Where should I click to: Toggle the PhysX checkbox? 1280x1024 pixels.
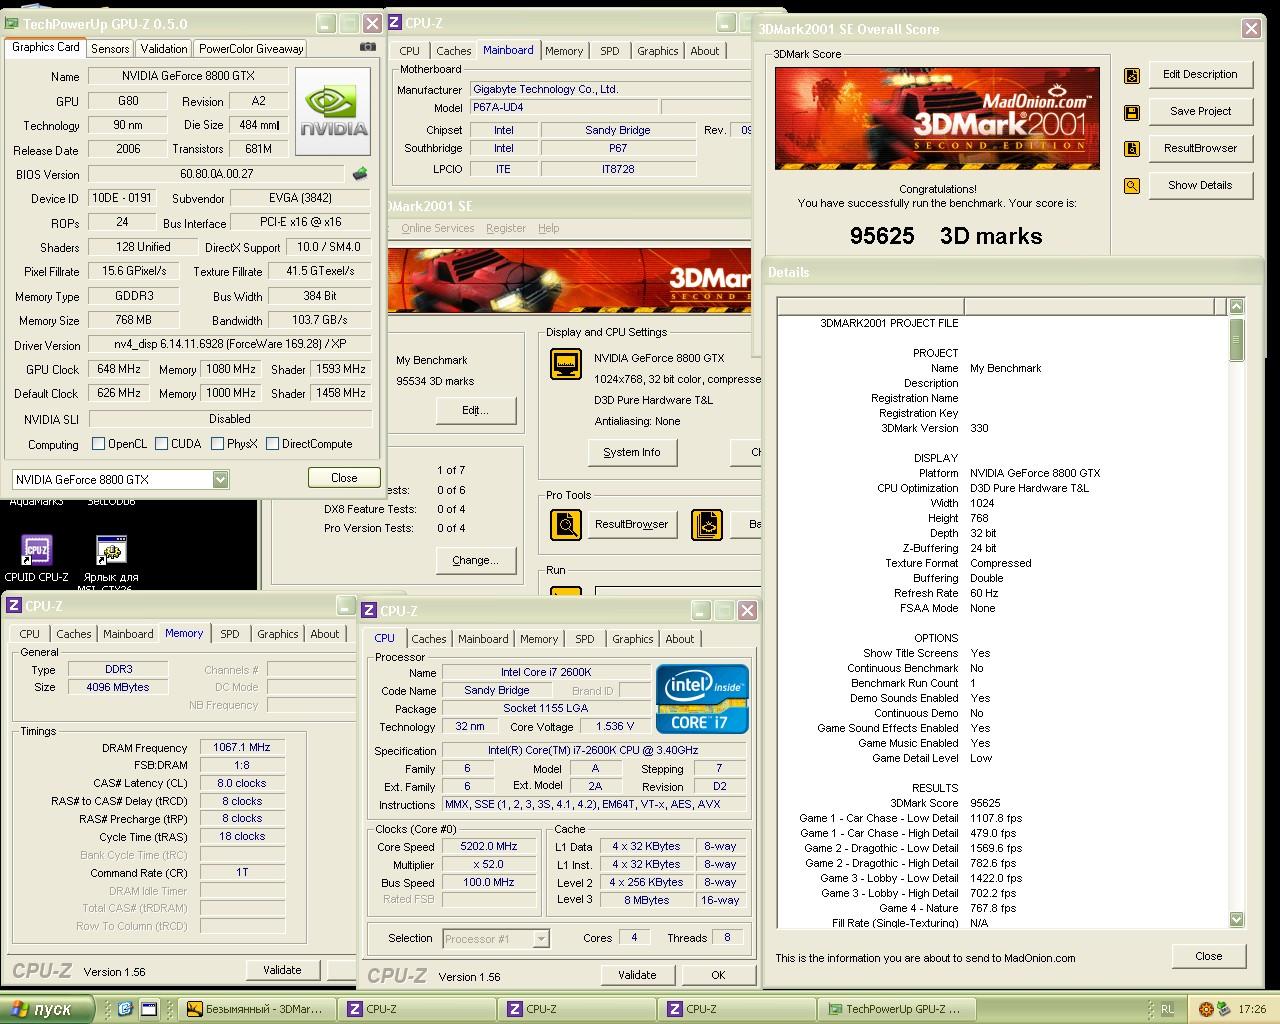(217, 443)
